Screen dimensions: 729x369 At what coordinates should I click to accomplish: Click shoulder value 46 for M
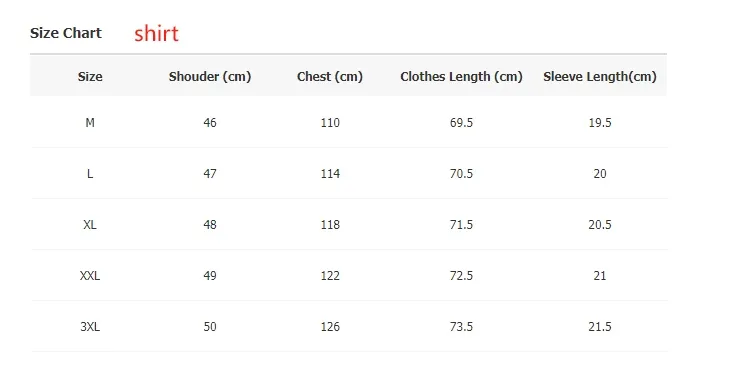point(210,123)
